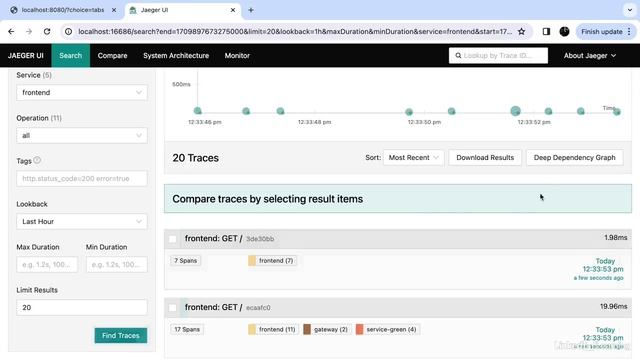The width and height of the screenshot is (640, 360).
Task: Open the Sort dropdown Most Recent
Action: (413, 158)
